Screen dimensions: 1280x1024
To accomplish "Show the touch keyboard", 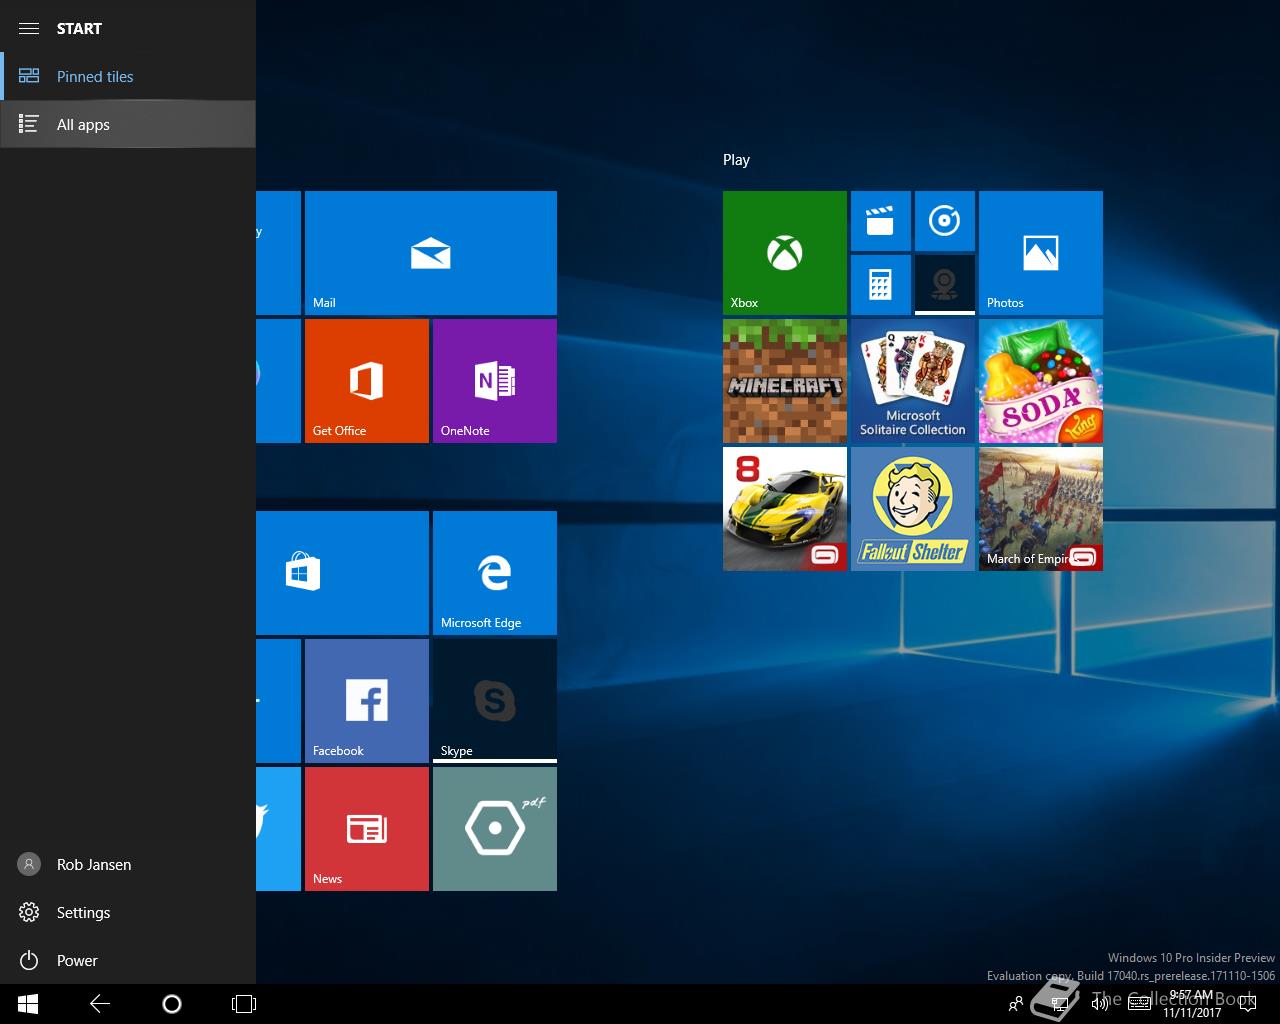I will coord(1139,1004).
